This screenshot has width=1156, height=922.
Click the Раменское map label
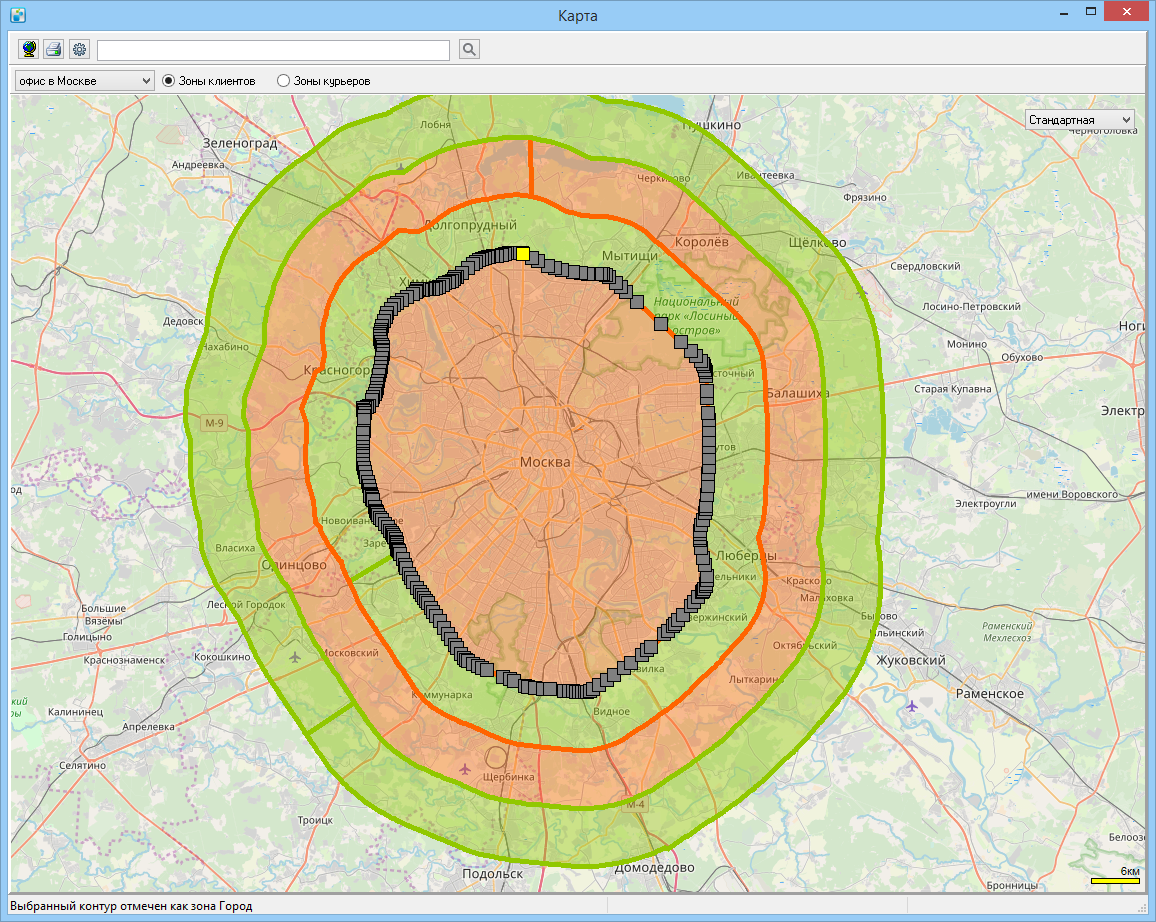[990, 694]
